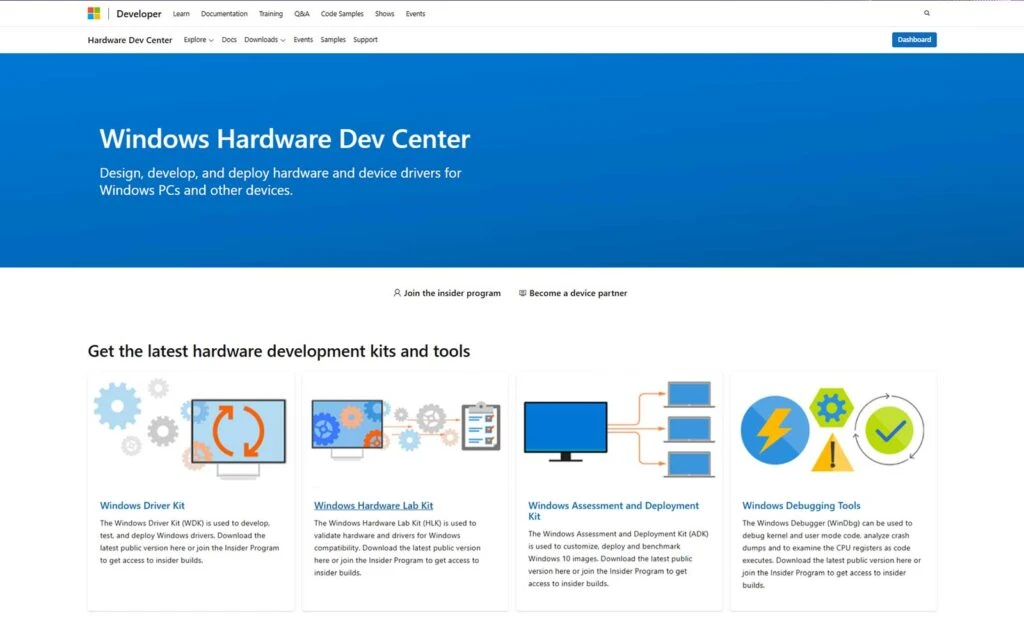Image resolution: width=1024 pixels, height=640 pixels.
Task: Open the search icon in the top bar
Action: [927, 13]
